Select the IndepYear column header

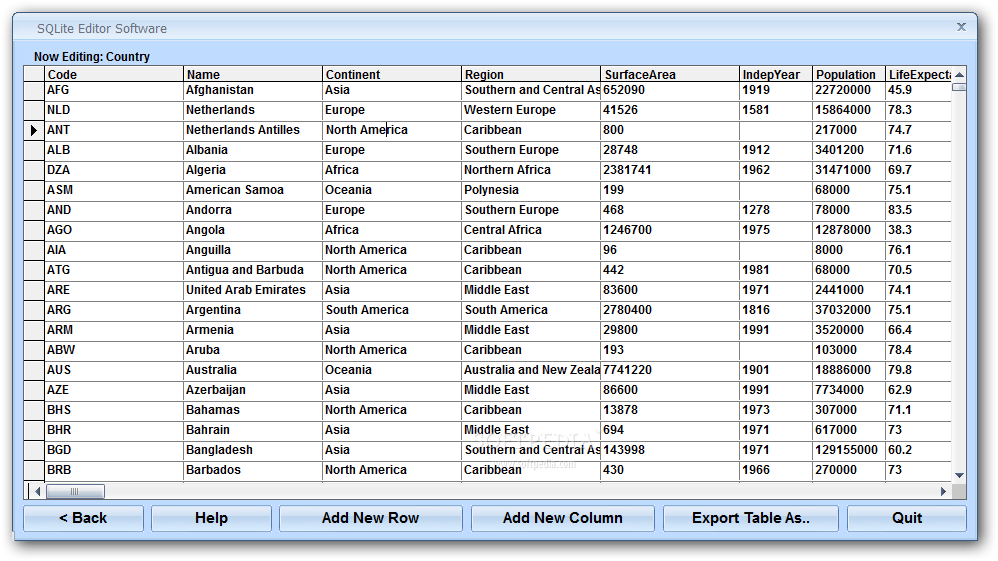pyautogui.click(x=775, y=74)
